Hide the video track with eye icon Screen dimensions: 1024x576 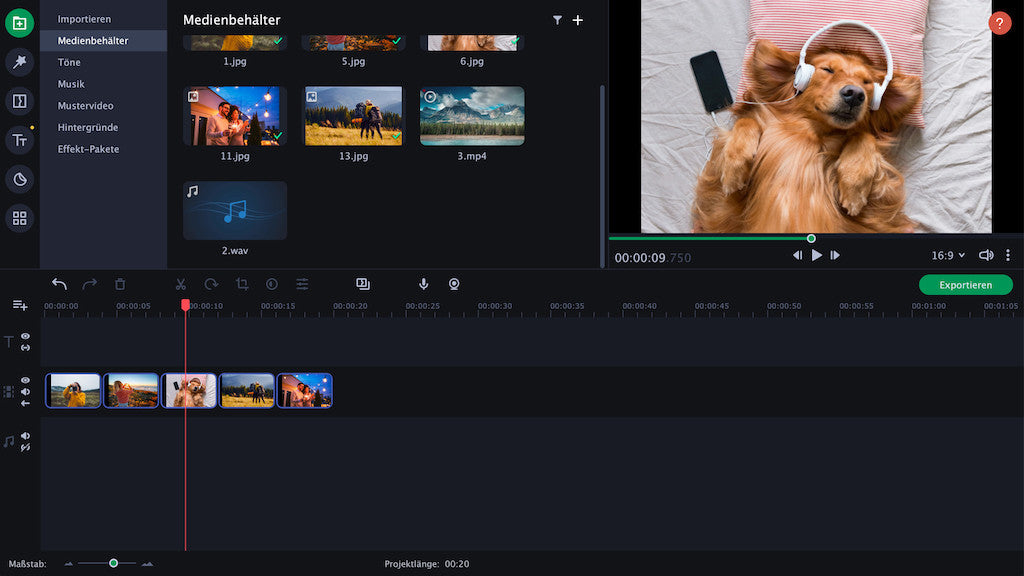point(25,381)
